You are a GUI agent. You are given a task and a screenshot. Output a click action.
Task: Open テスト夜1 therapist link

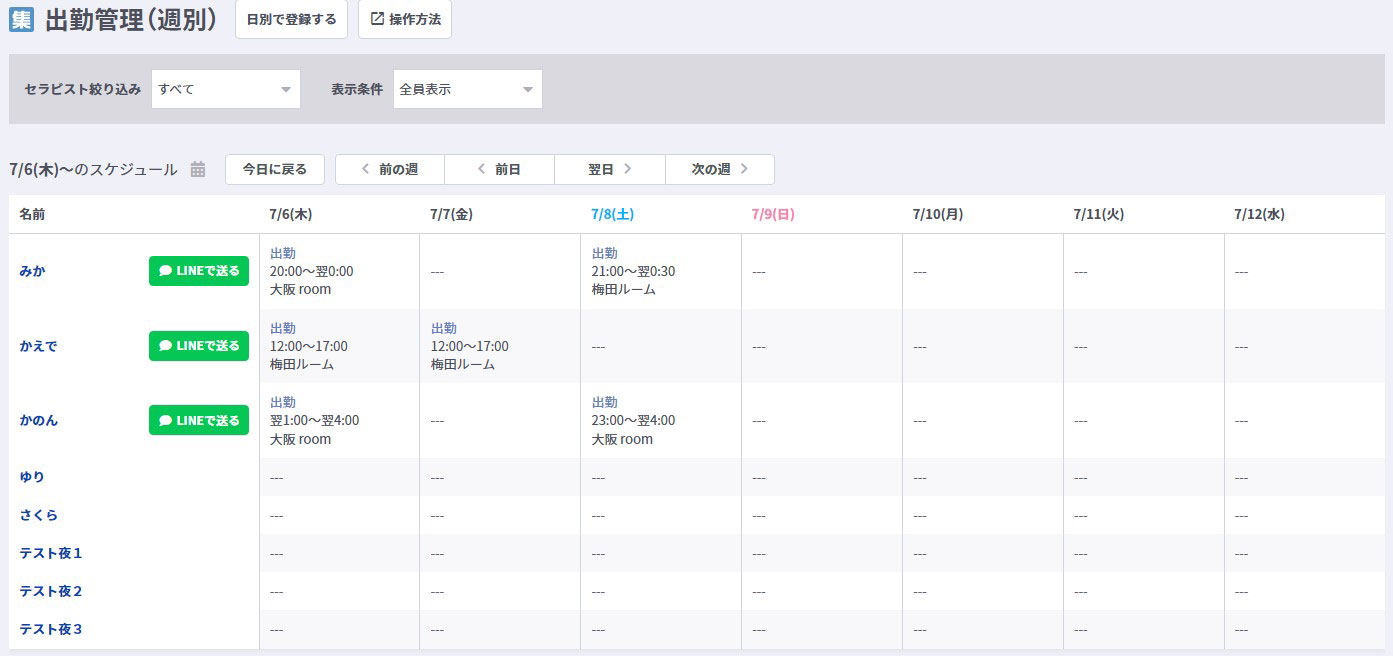tap(51, 553)
